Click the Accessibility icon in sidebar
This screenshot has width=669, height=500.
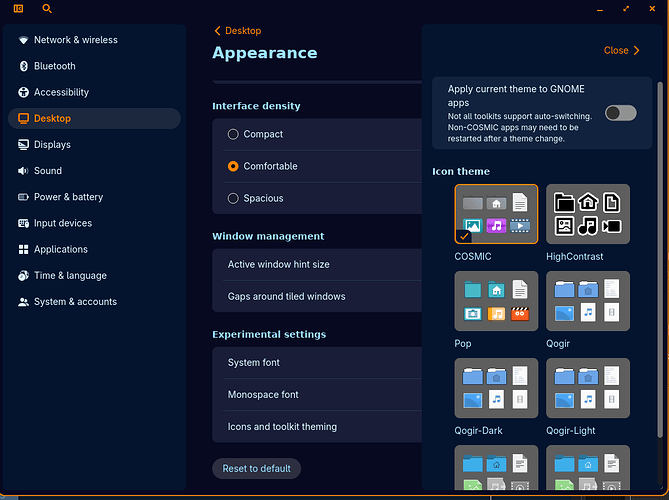click(24, 92)
